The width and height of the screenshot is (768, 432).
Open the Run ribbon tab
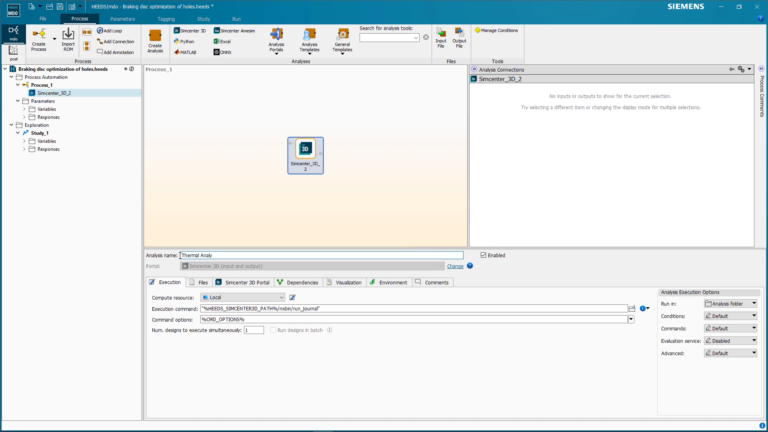[236, 19]
